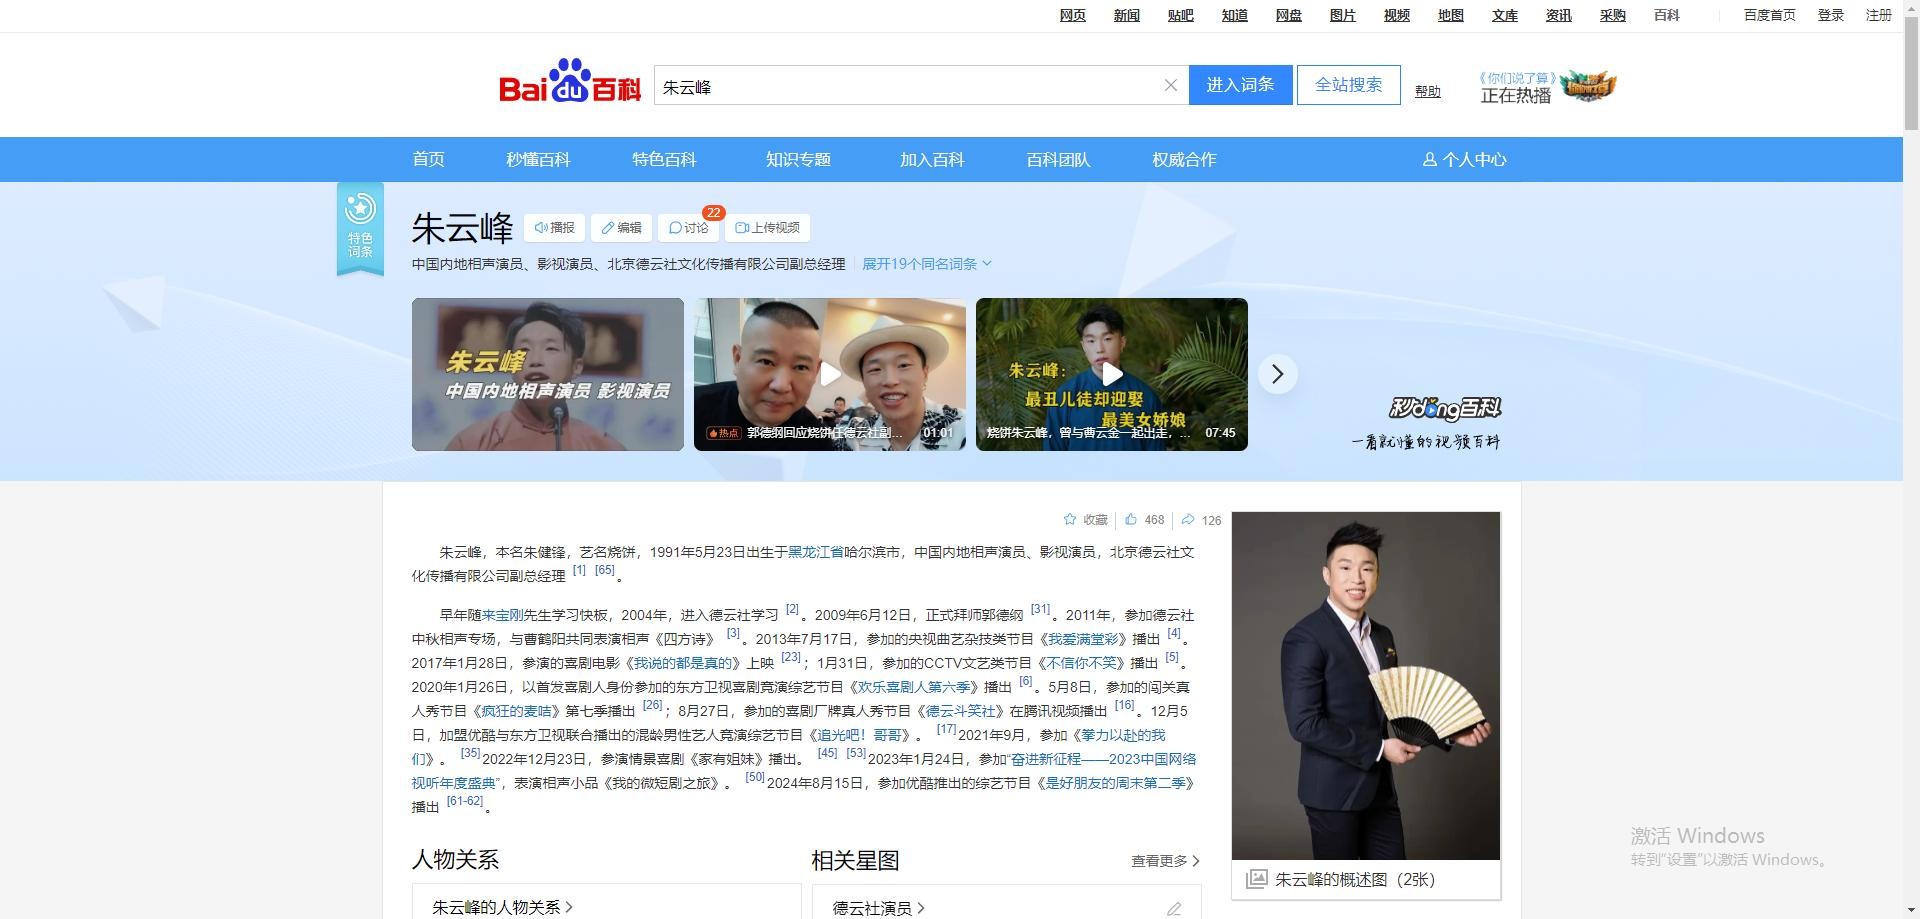
Task: Click the clear (X) icon in search box
Action: (x=1170, y=86)
